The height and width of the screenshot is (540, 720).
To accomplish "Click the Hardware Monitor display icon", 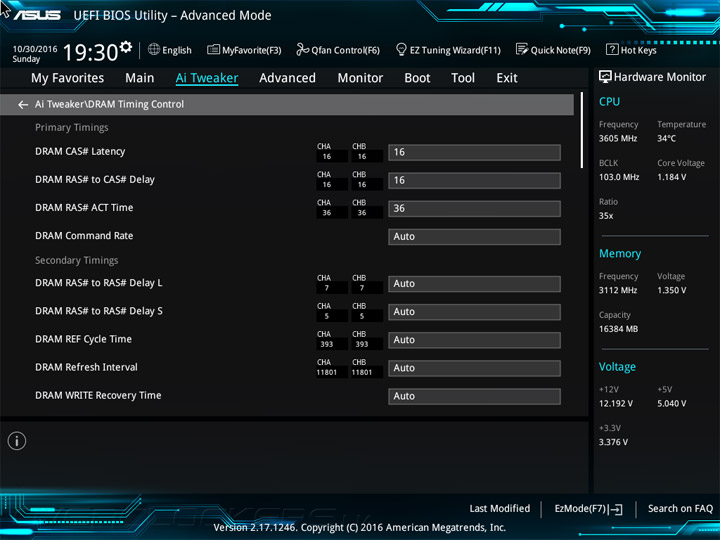I will [x=605, y=77].
